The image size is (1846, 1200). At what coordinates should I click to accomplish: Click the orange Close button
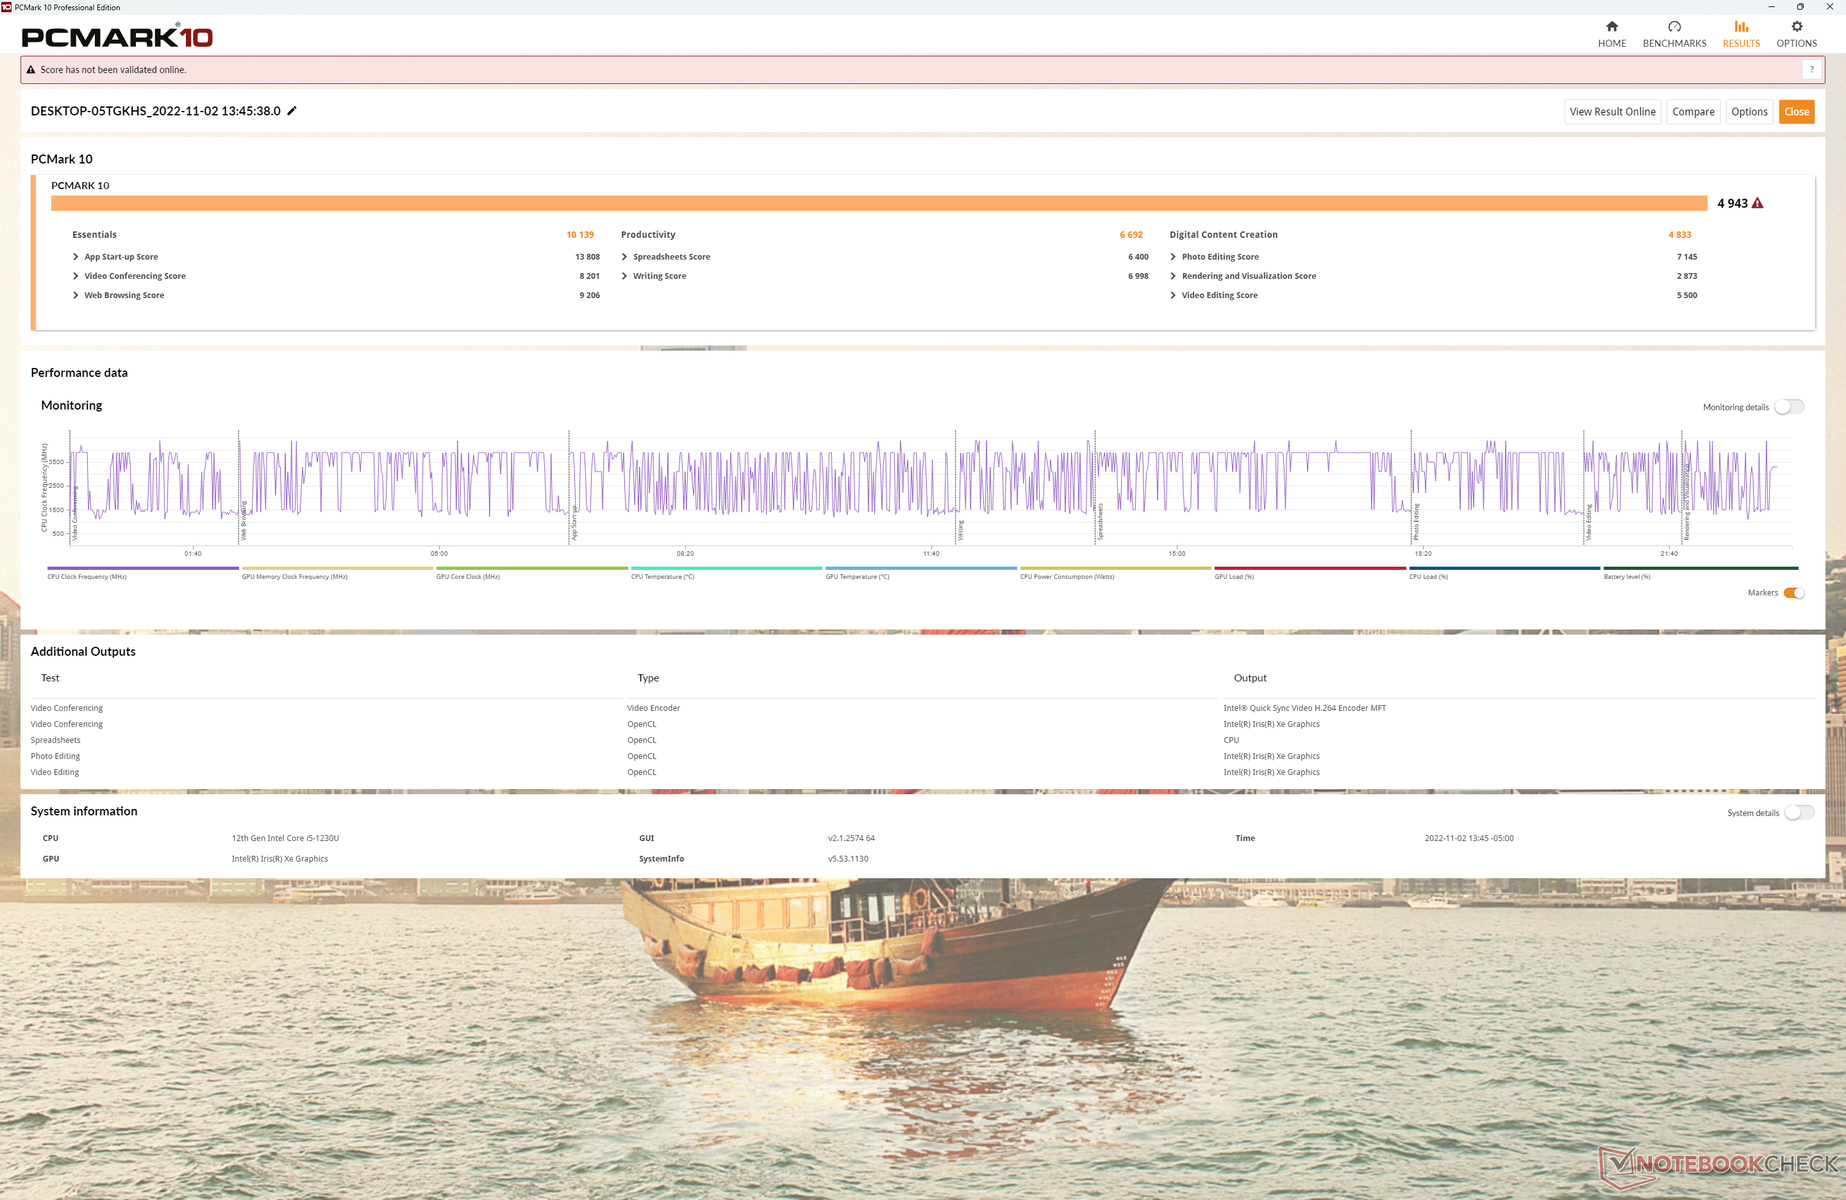click(x=1796, y=112)
